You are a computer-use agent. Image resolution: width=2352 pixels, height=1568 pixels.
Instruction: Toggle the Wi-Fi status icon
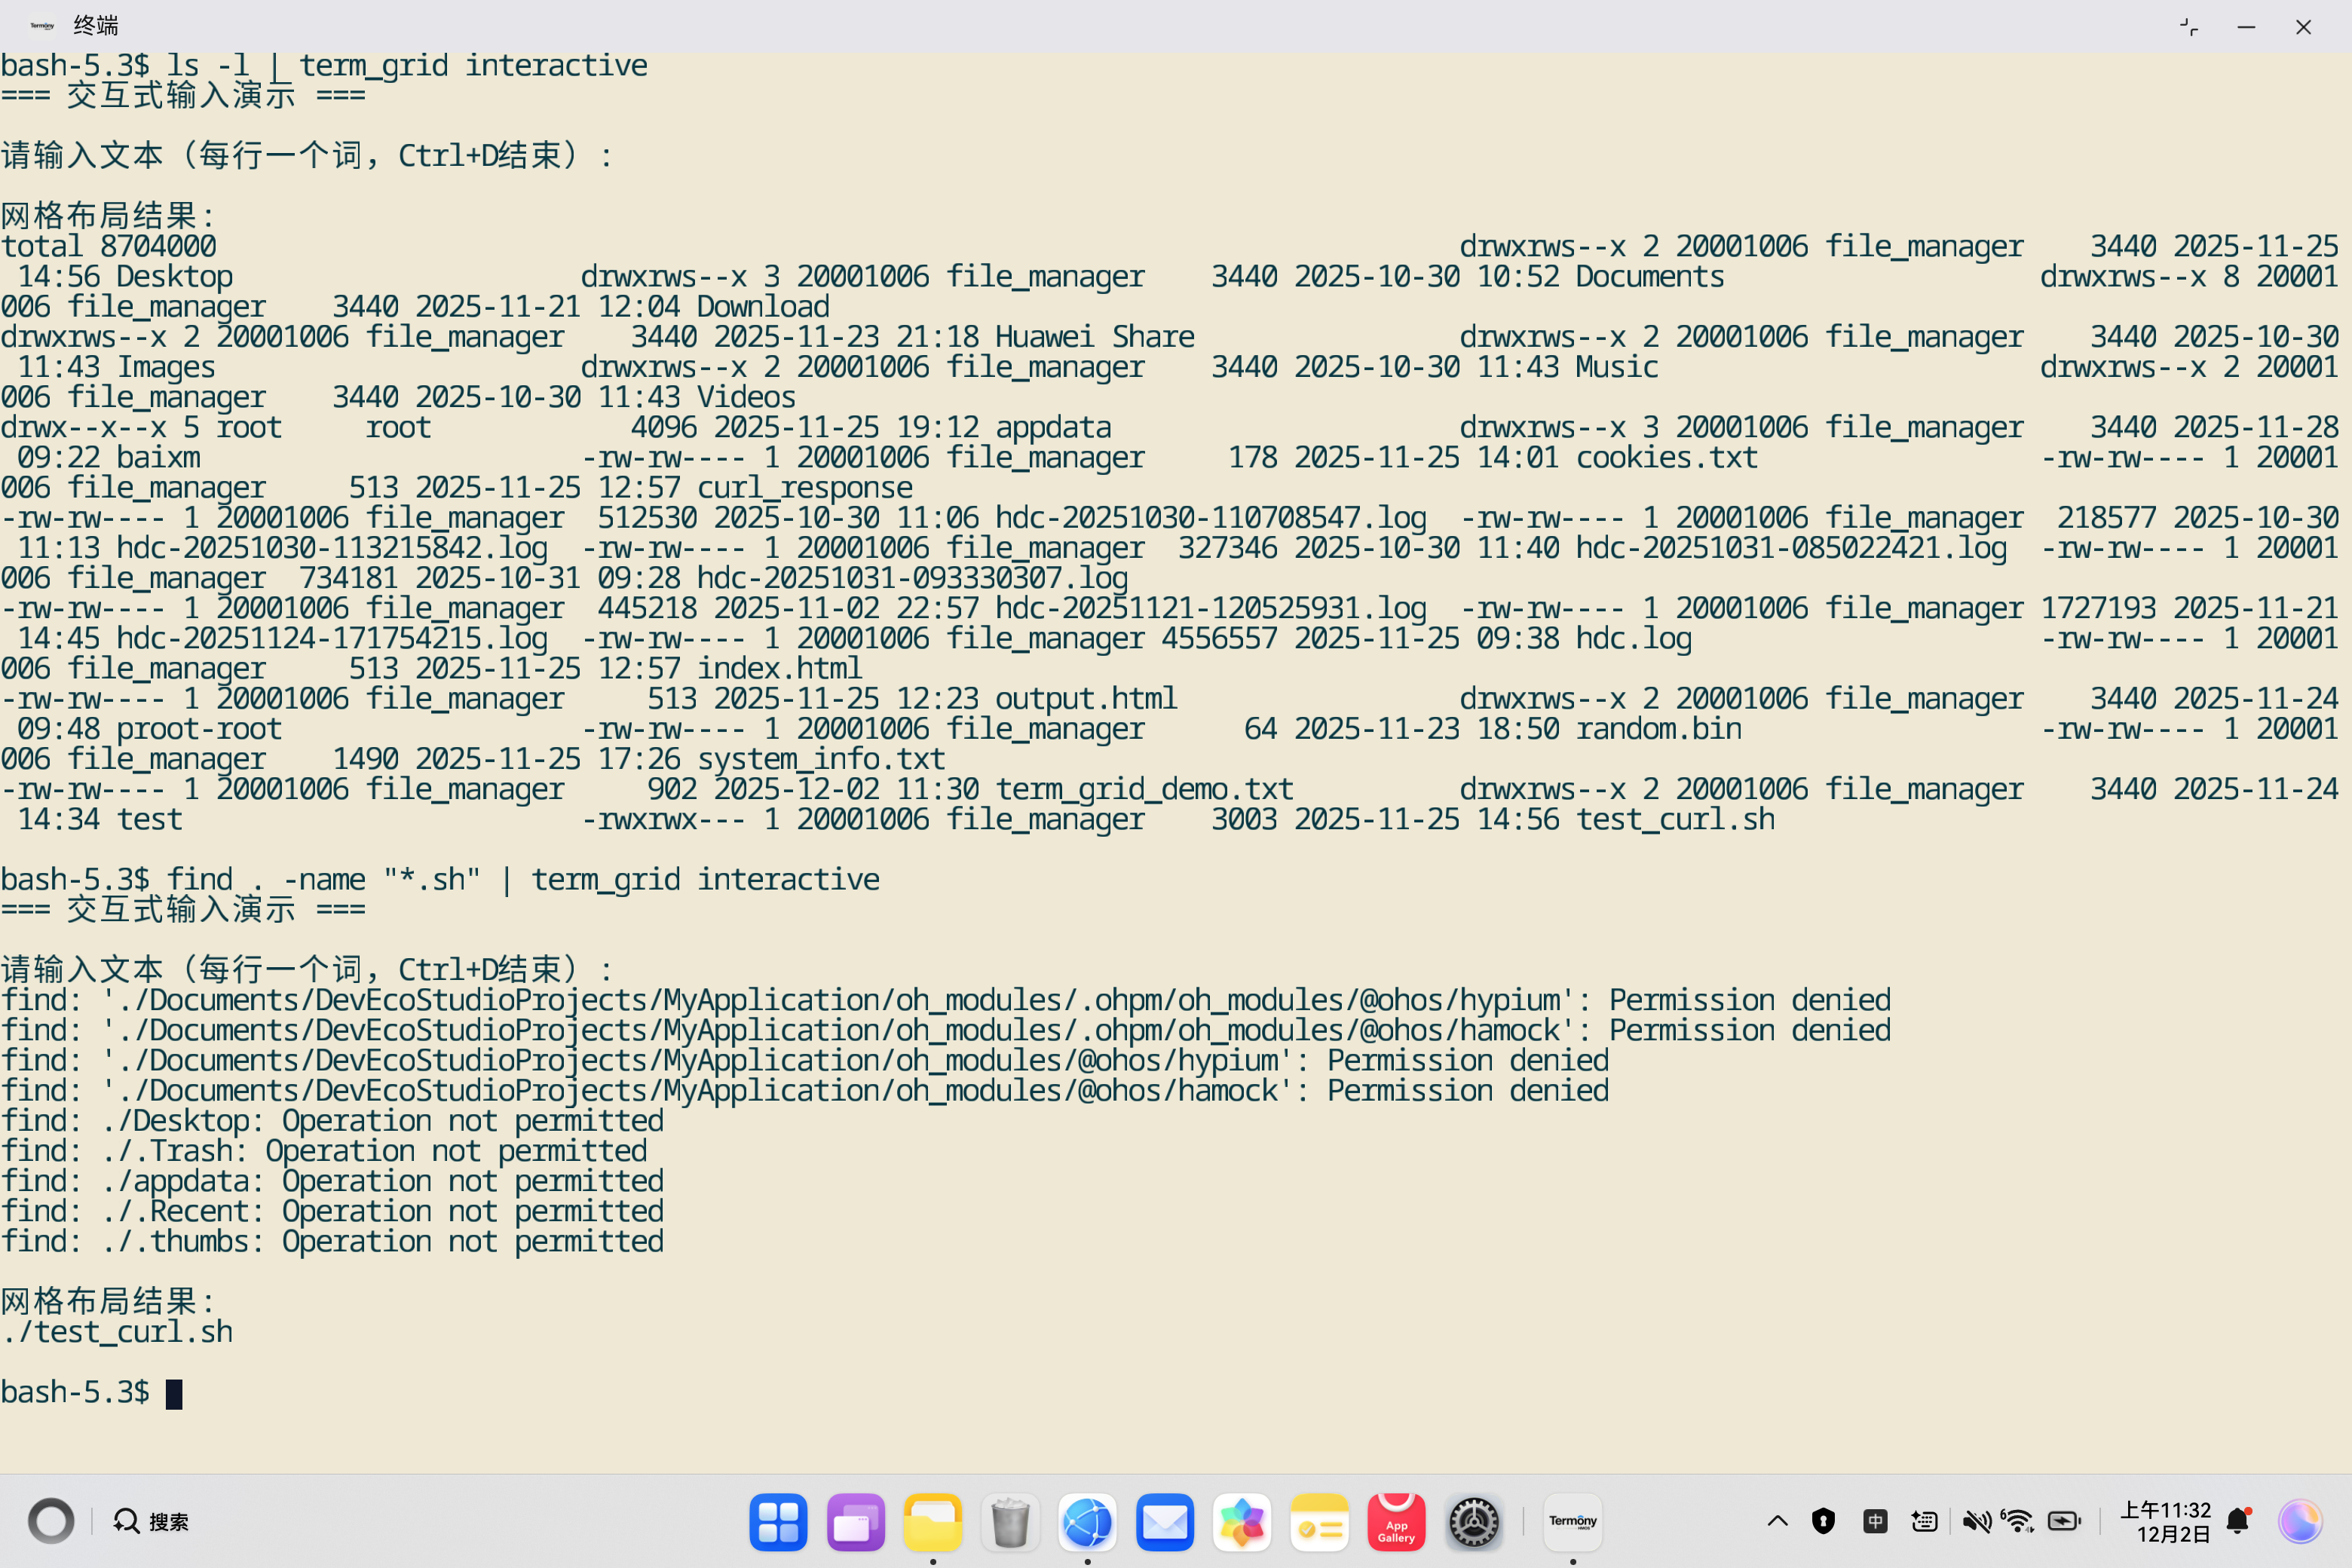click(x=2018, y=1521)
